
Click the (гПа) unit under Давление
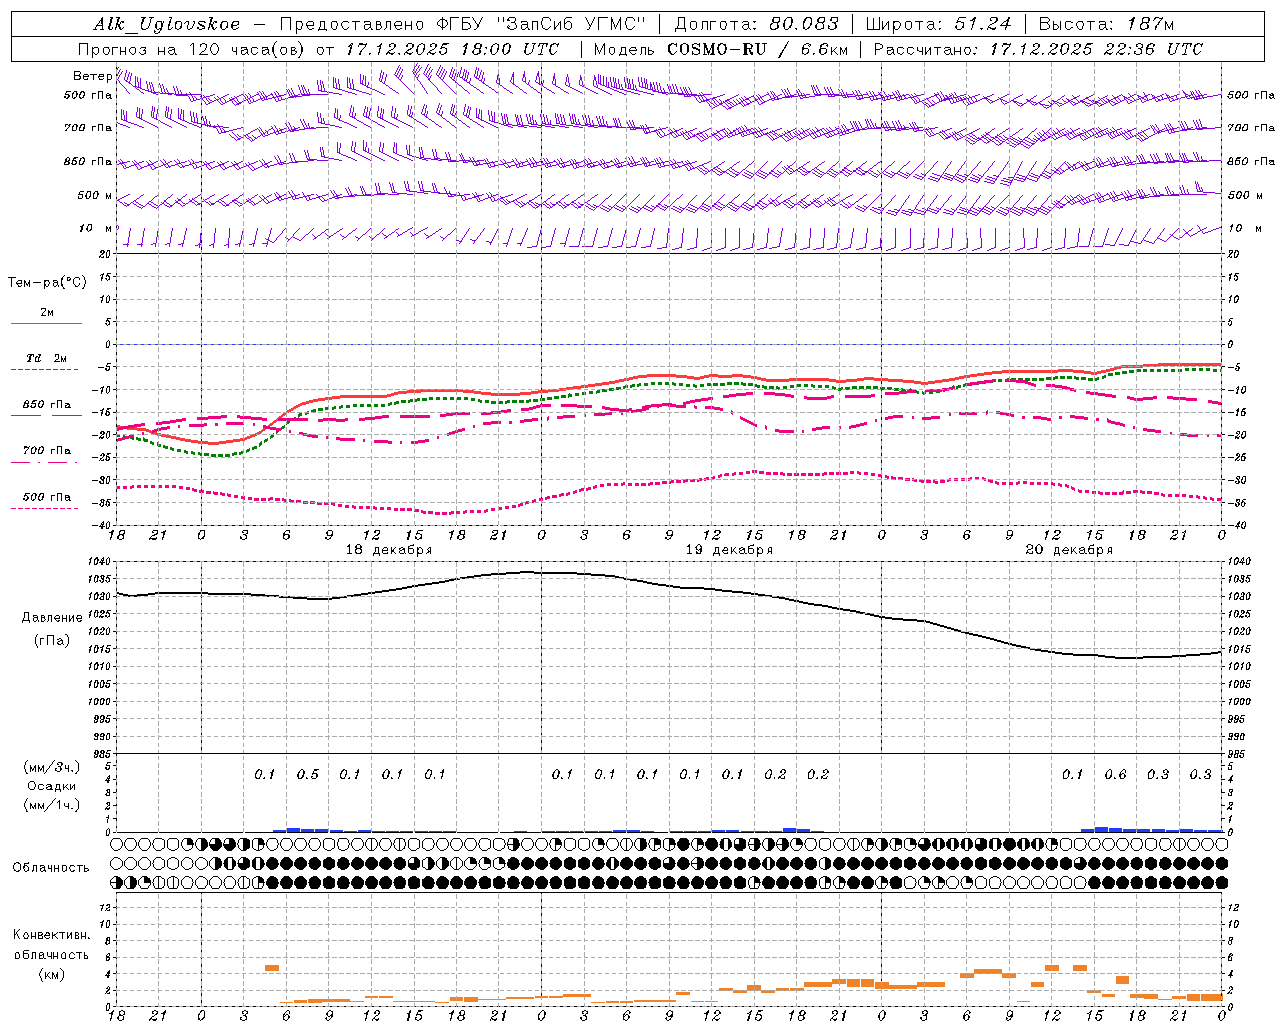tap(52, 641)
